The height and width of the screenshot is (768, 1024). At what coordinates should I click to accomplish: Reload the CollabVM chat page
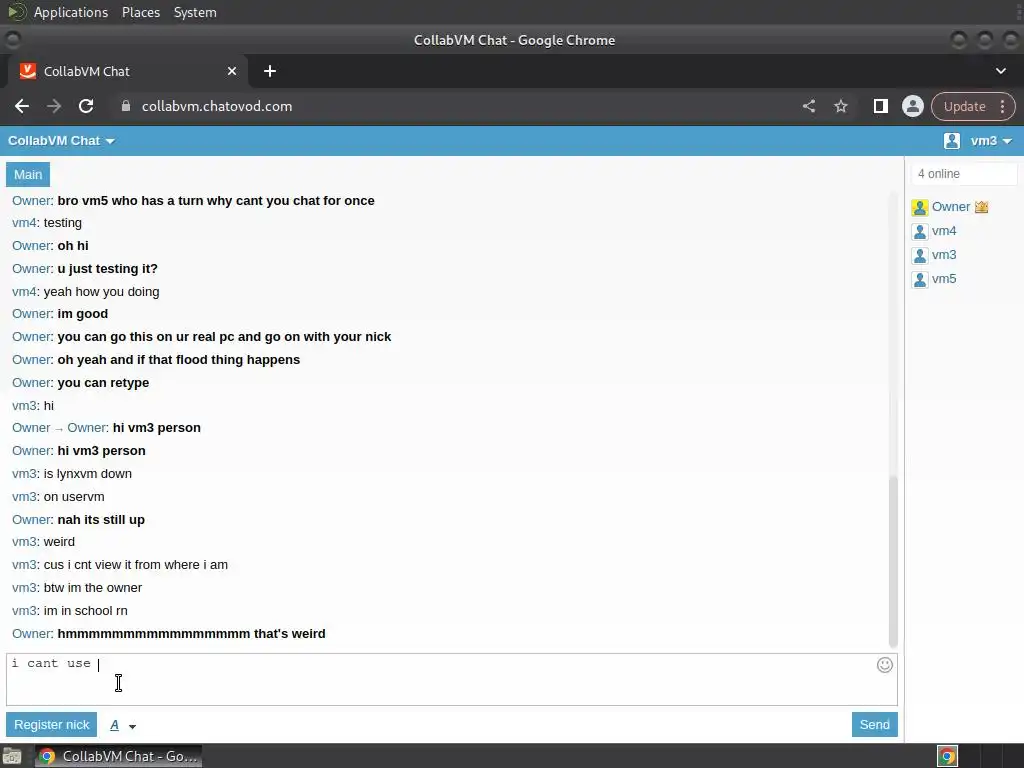point(86,106)
